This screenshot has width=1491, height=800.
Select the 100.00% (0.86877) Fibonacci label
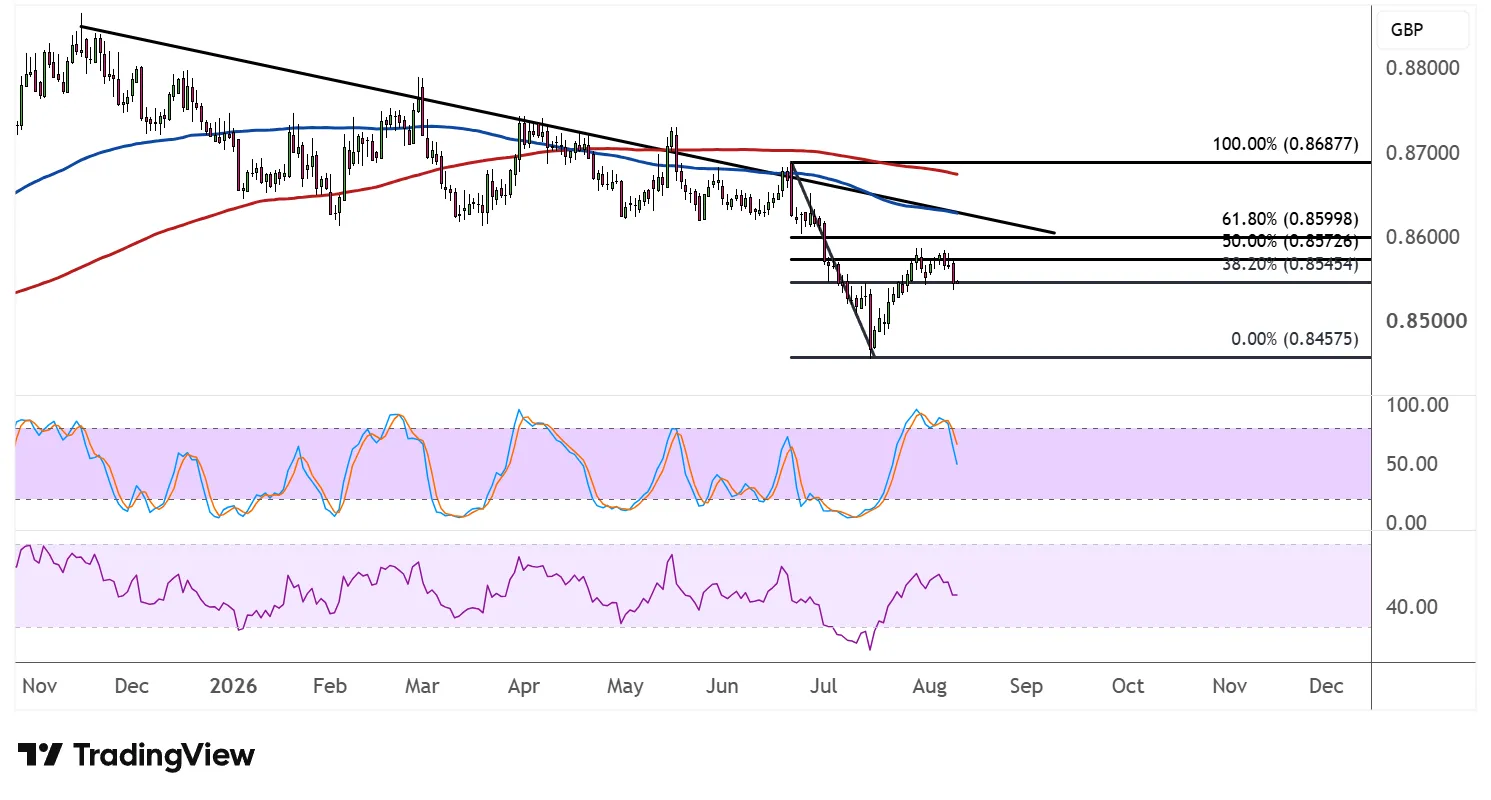tap(1285, 144)
